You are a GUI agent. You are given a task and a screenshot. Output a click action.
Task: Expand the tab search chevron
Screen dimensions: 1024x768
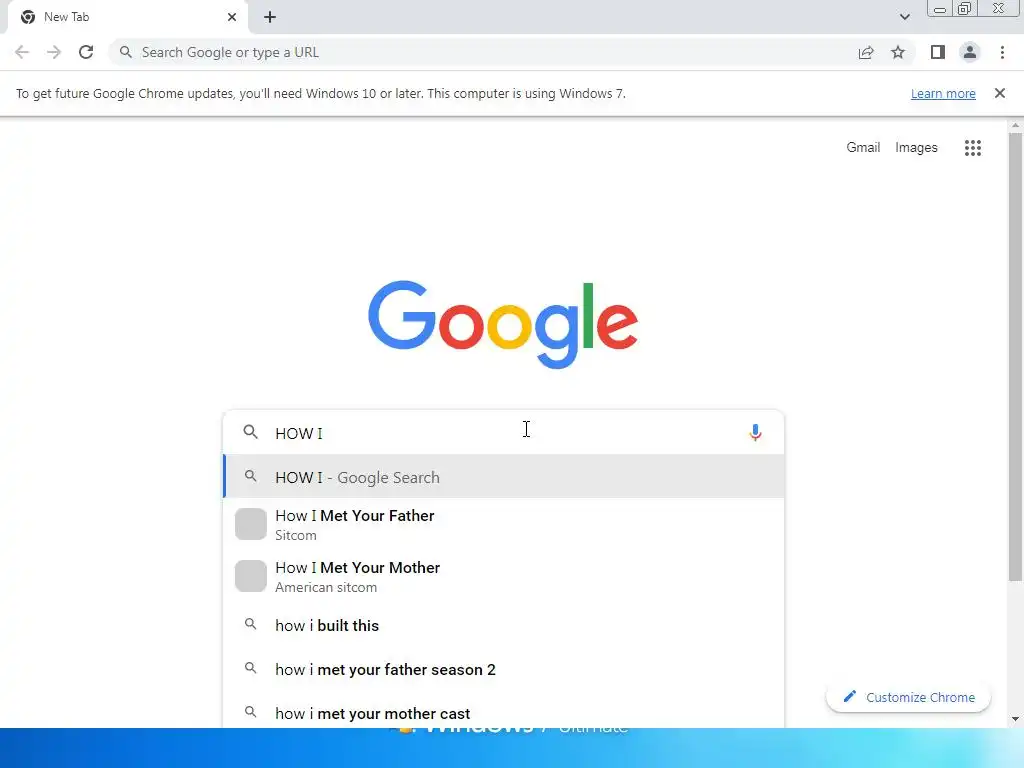click(x=904, y=17)
